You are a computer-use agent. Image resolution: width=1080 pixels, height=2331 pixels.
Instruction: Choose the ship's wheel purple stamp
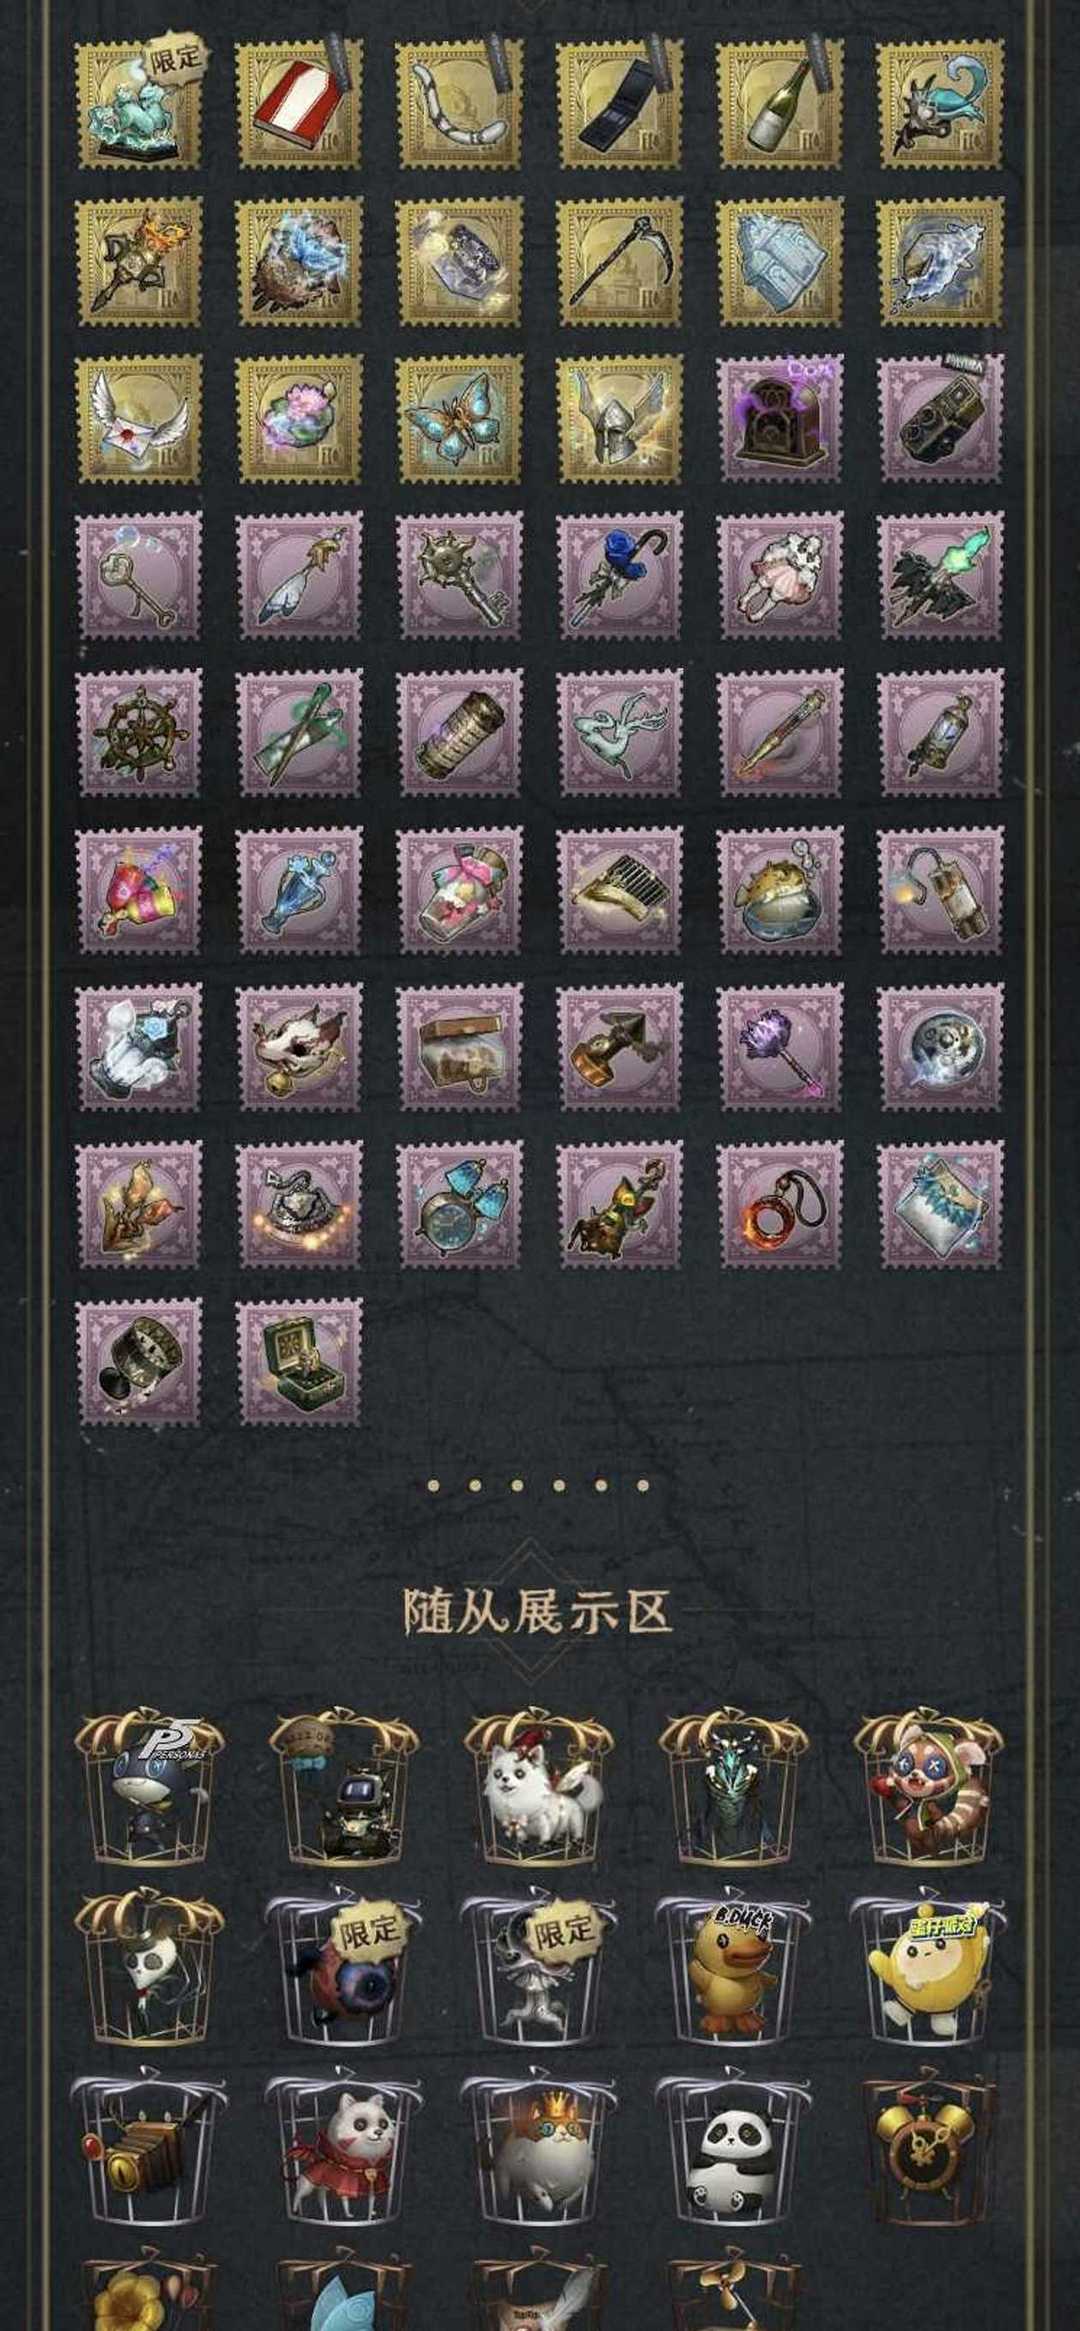pos(139,733)
